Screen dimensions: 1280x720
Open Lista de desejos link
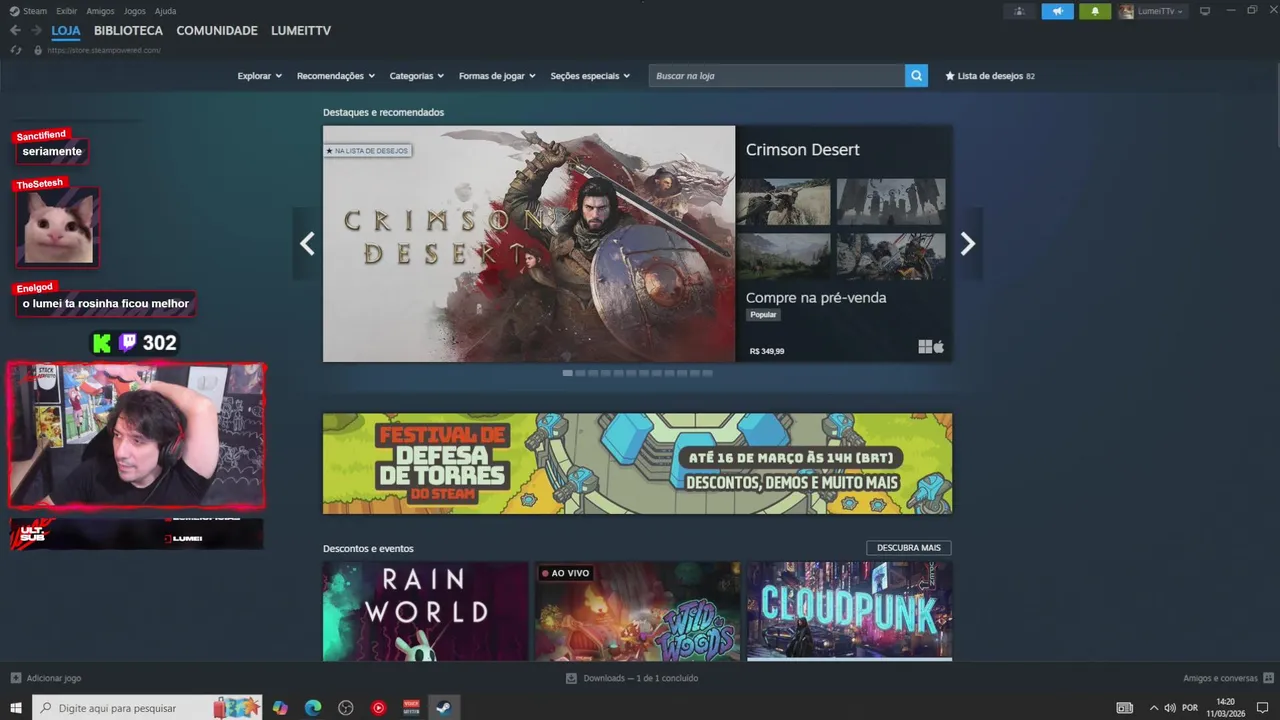[990, 76]
